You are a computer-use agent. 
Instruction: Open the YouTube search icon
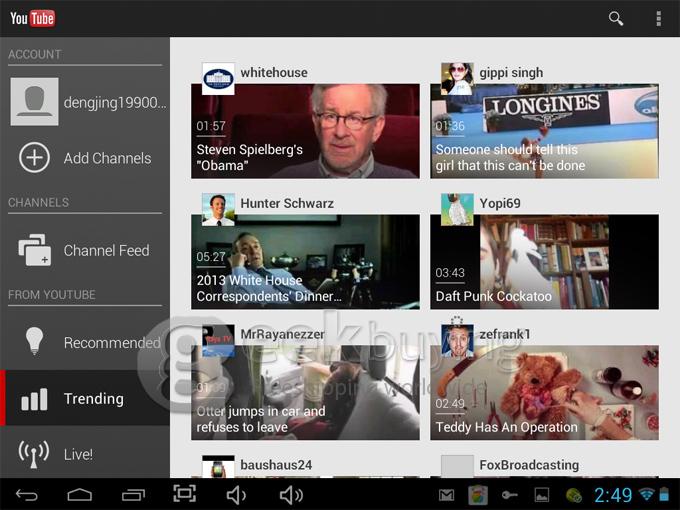click(616, 19)
